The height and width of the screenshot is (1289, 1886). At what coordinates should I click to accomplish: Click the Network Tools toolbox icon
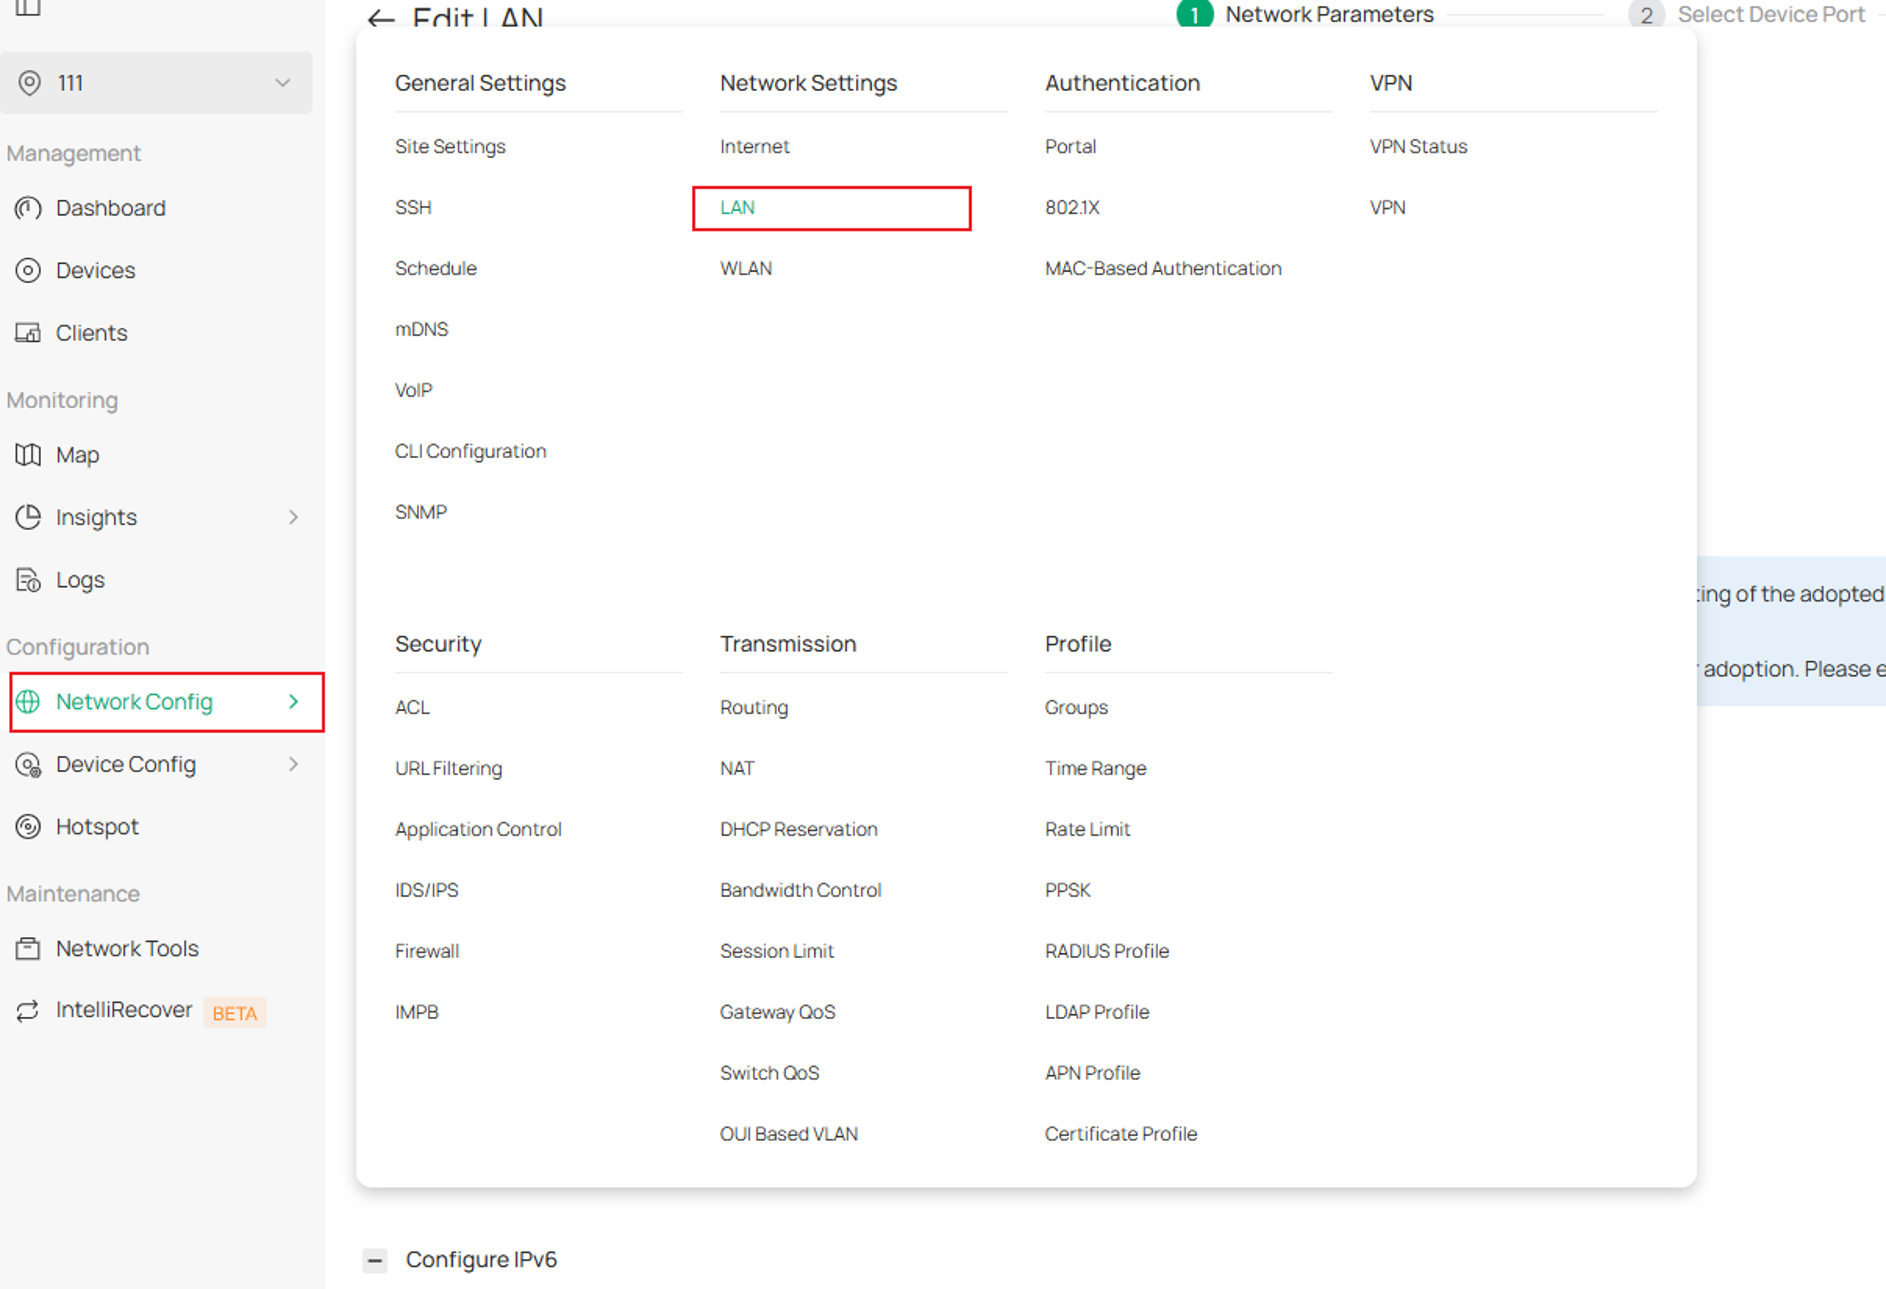point(28,948)
